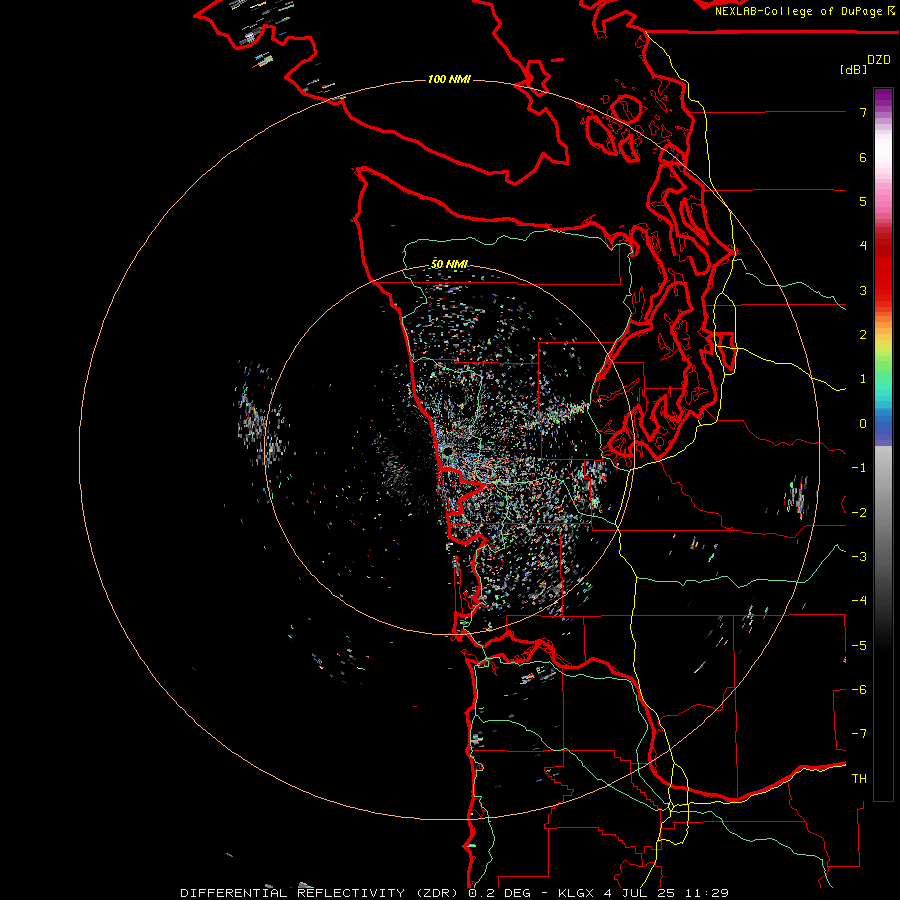900x900 pixels.
Task: Click the 2 value on the scale
Action: click(x=863, y=335)
